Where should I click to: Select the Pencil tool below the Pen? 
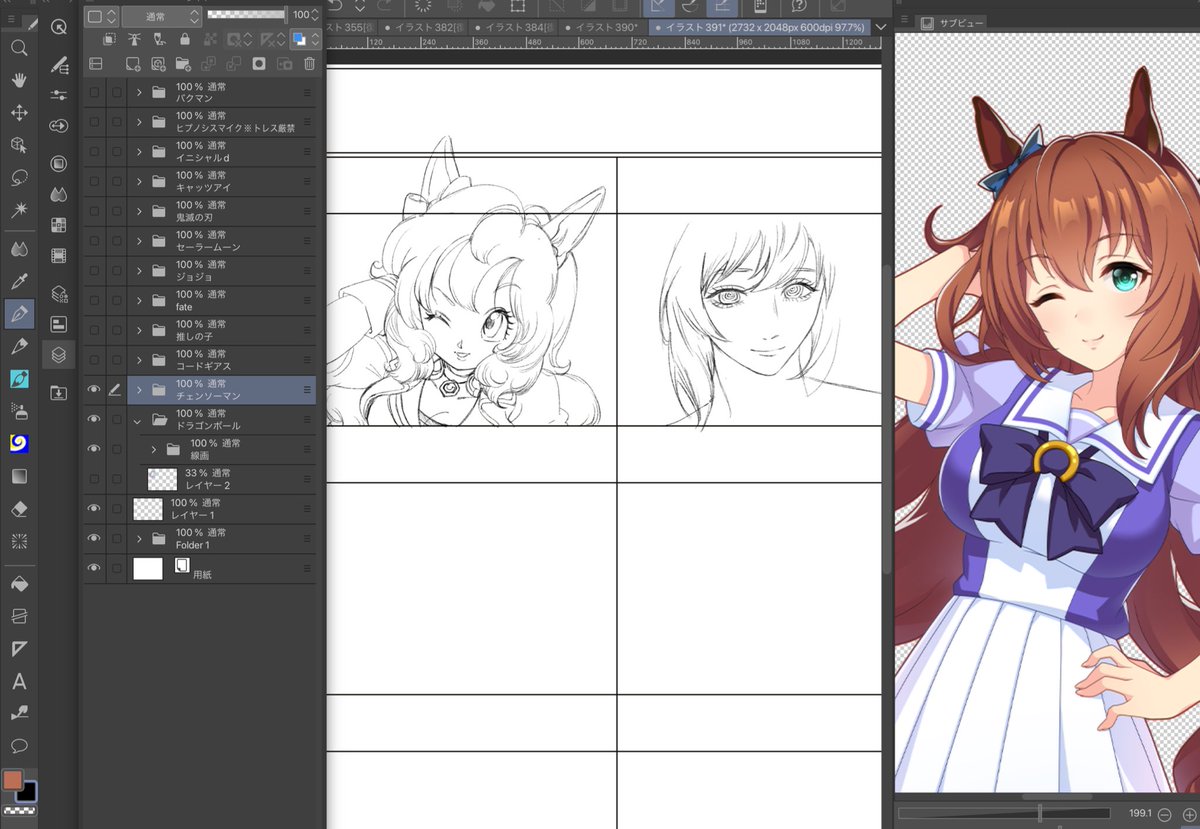(x=19, y=347)
